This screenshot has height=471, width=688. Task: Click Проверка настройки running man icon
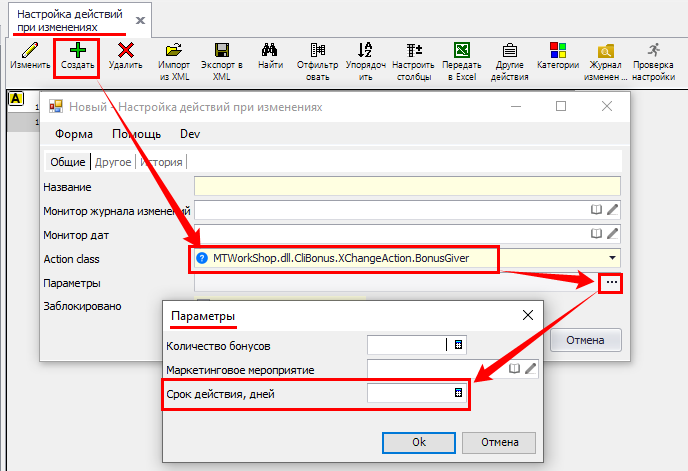point(653,49)
